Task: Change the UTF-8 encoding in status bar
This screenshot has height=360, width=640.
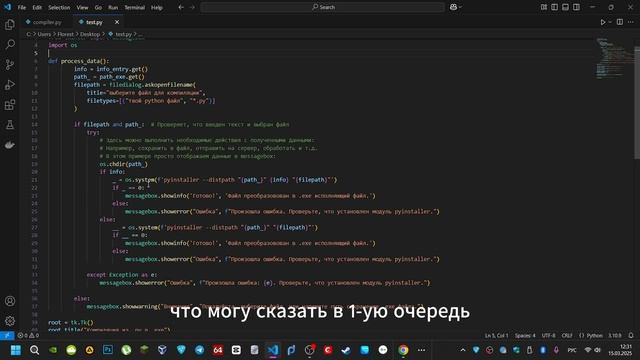Action: pyautogui.click(x=548, y=336)
